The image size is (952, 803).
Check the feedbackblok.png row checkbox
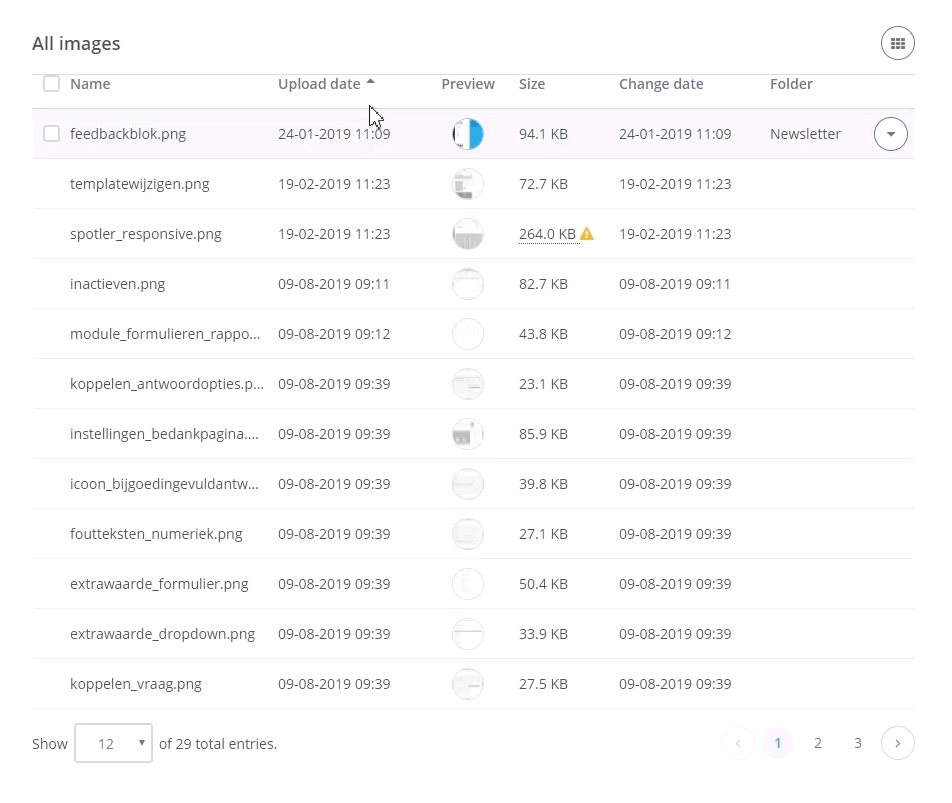point(51,133)
